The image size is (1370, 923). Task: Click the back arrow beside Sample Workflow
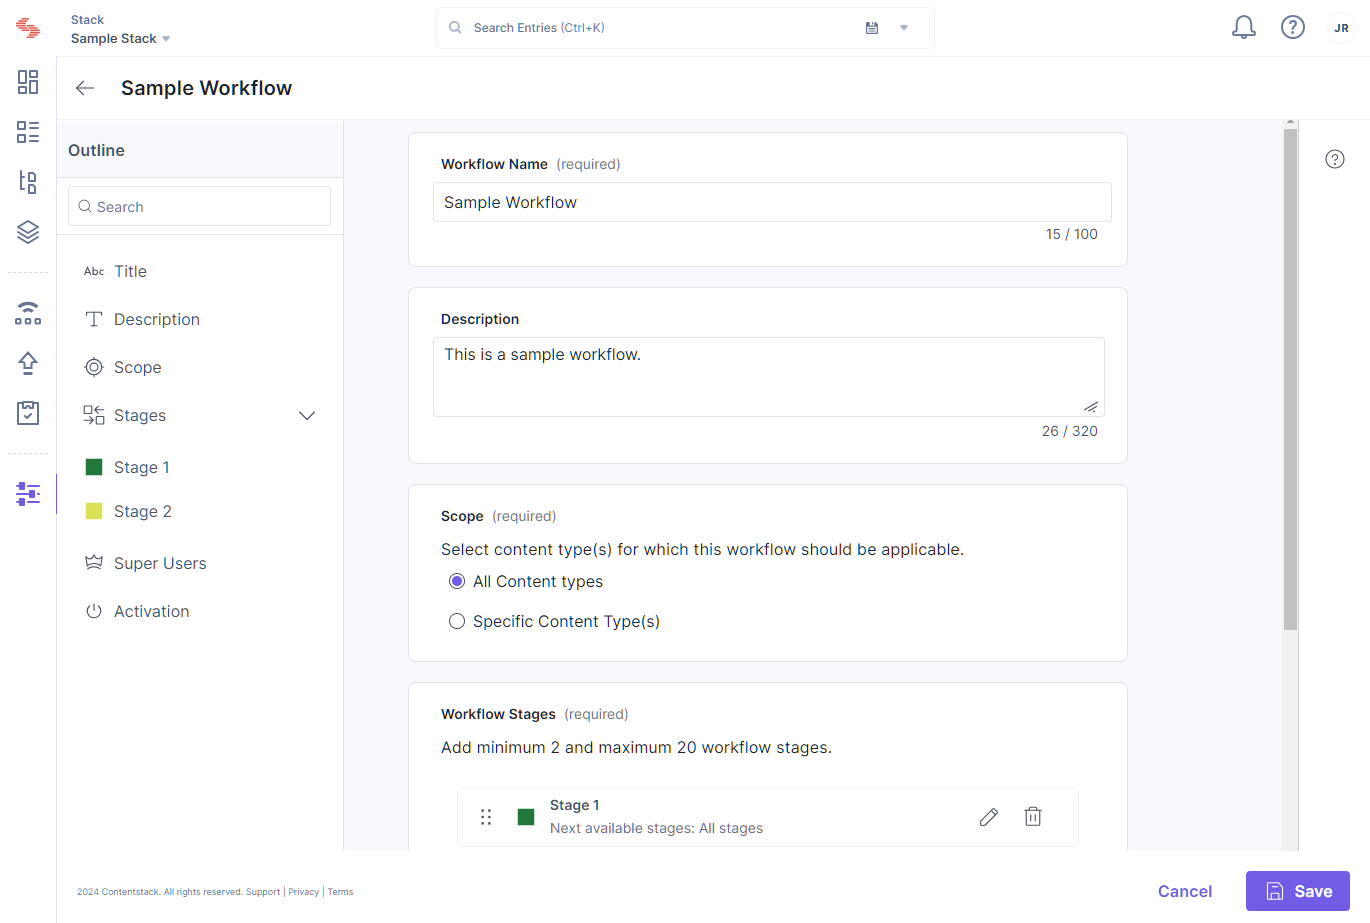point(85,88)
